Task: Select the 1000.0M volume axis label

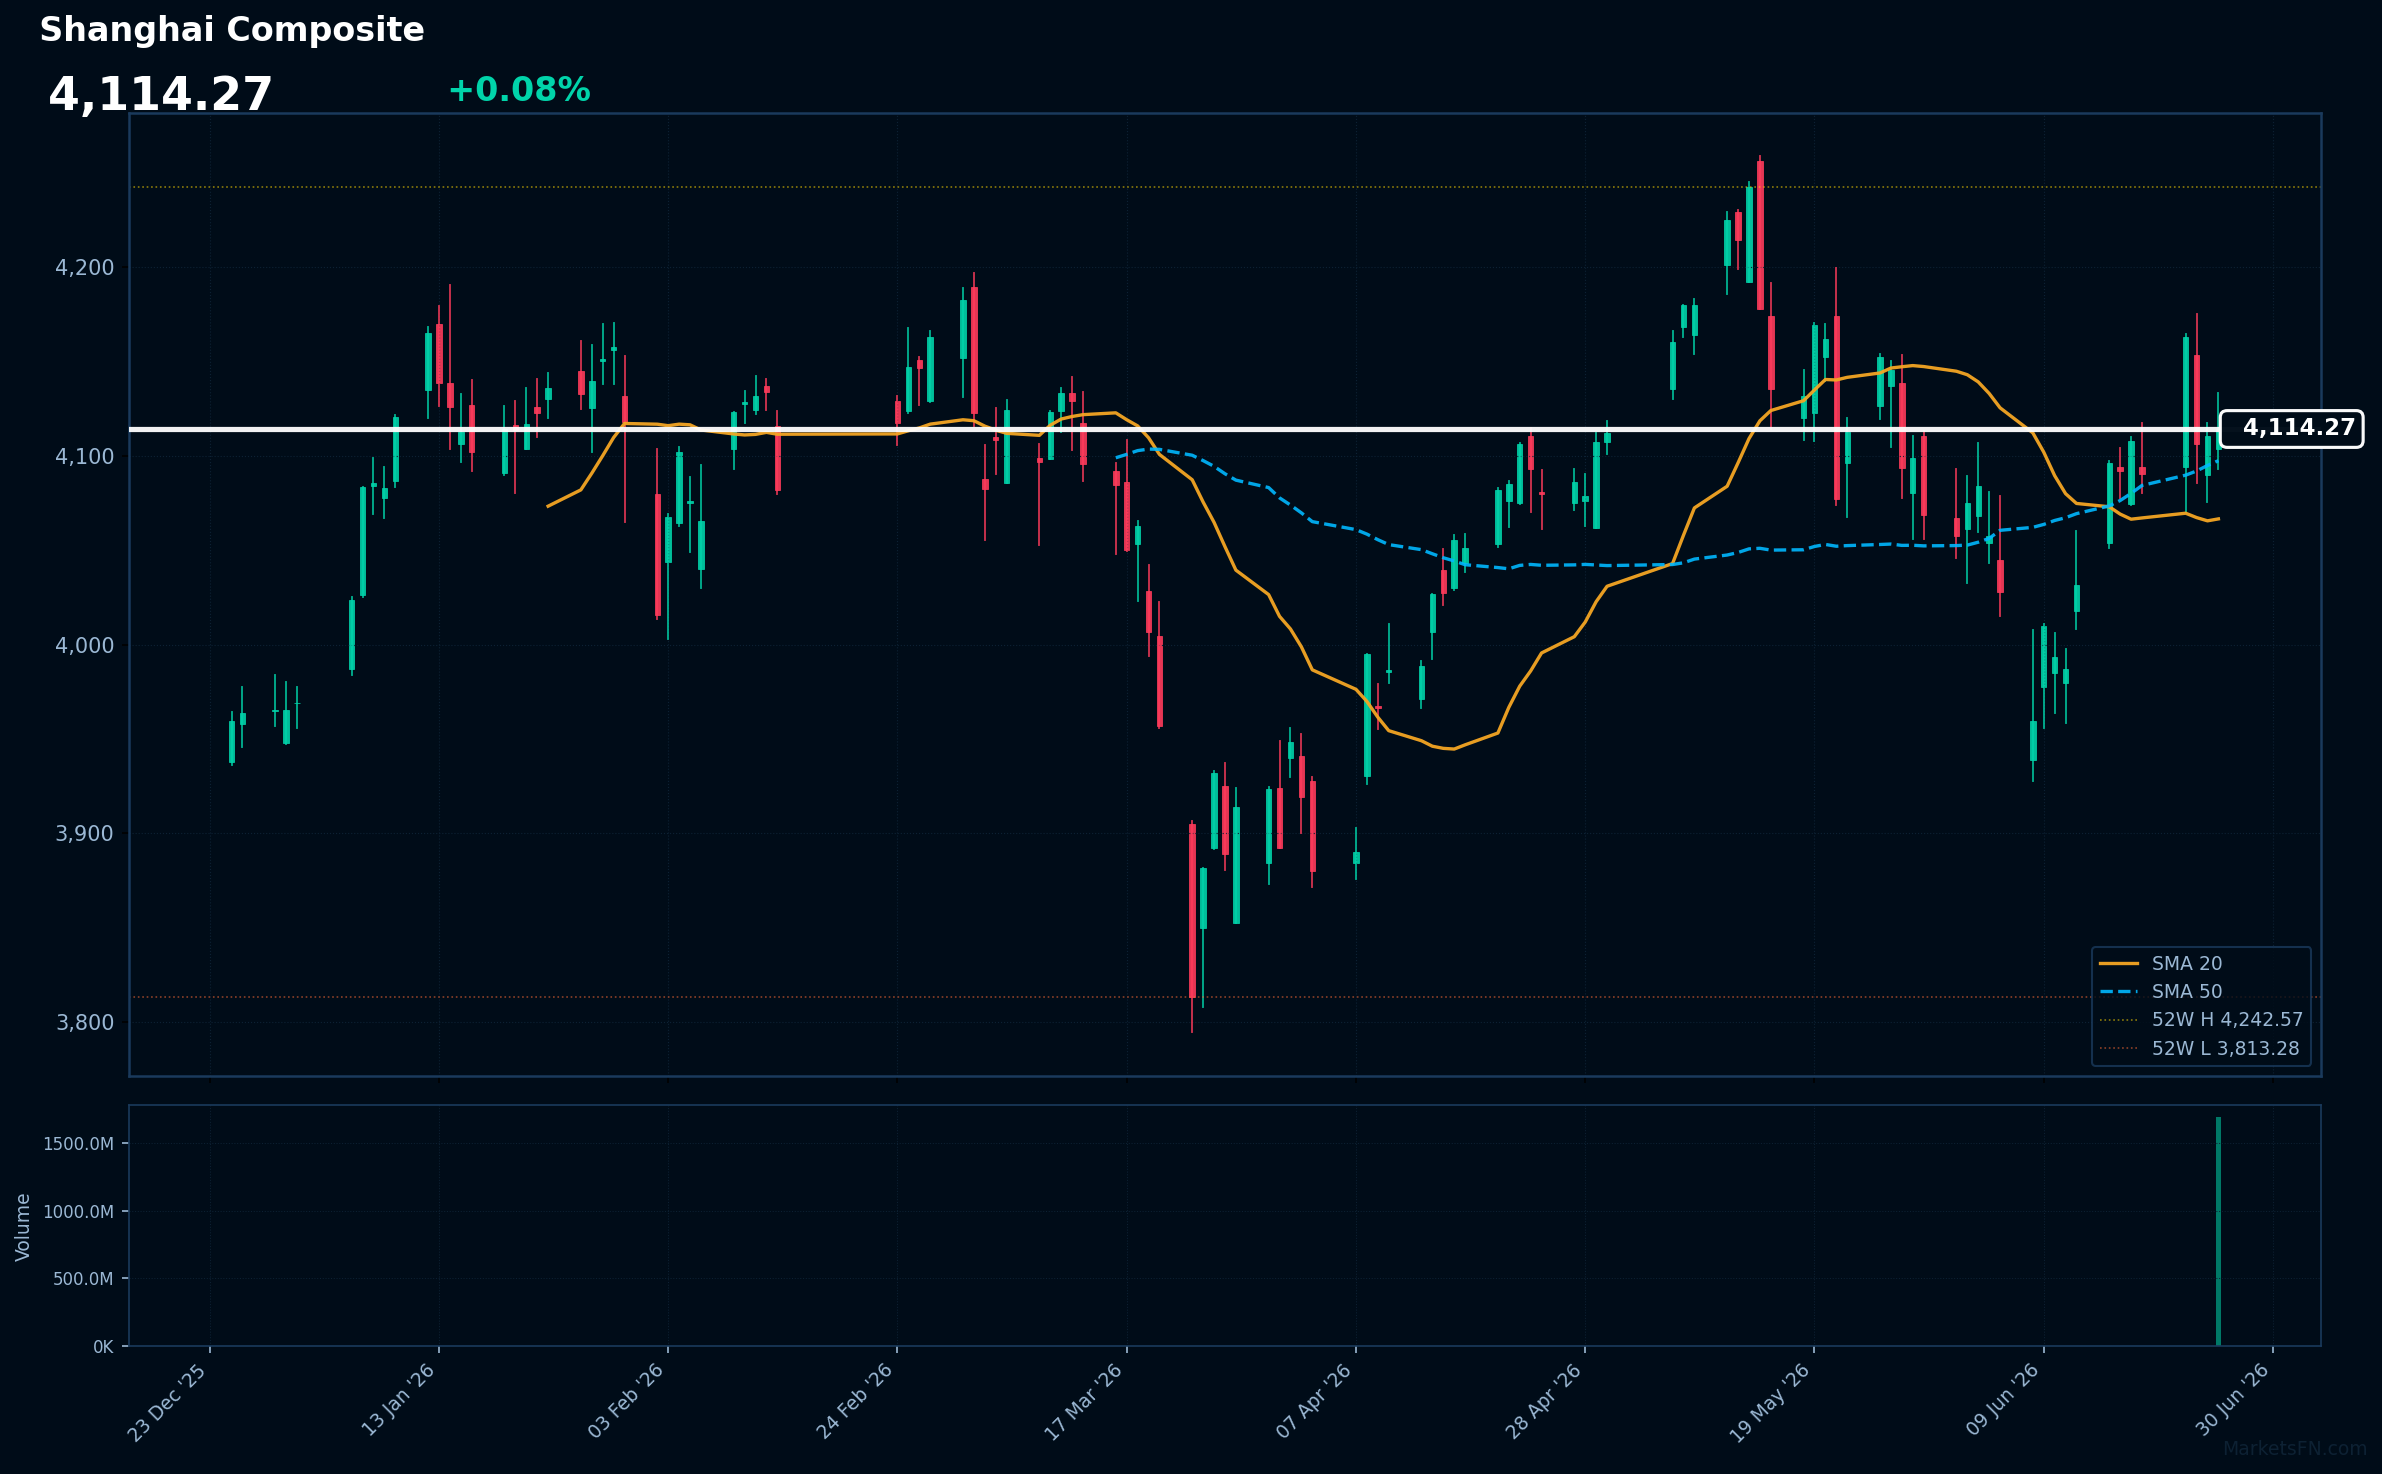Action: click(79, 1212)
